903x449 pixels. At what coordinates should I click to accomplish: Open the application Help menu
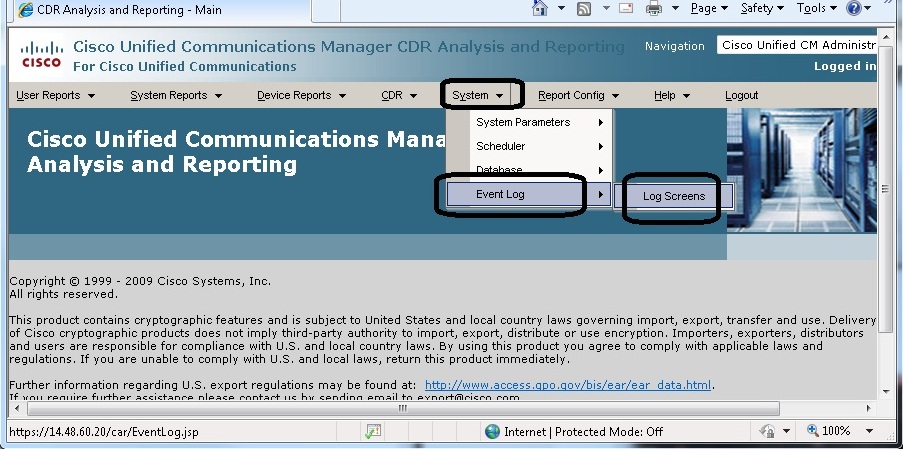(671, 96)
